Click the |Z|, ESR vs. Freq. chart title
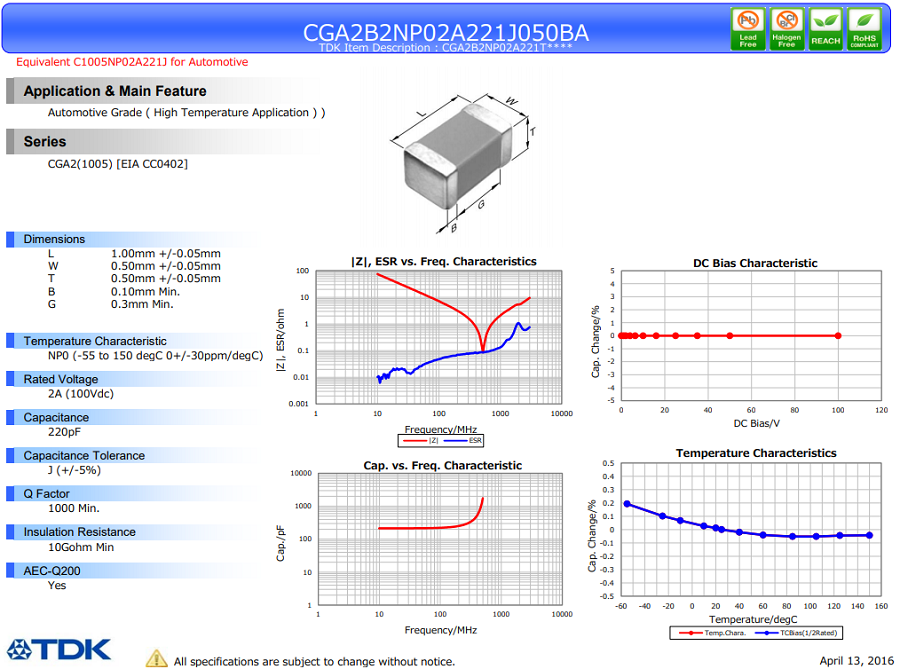900x669 pixels. (444, 262)
